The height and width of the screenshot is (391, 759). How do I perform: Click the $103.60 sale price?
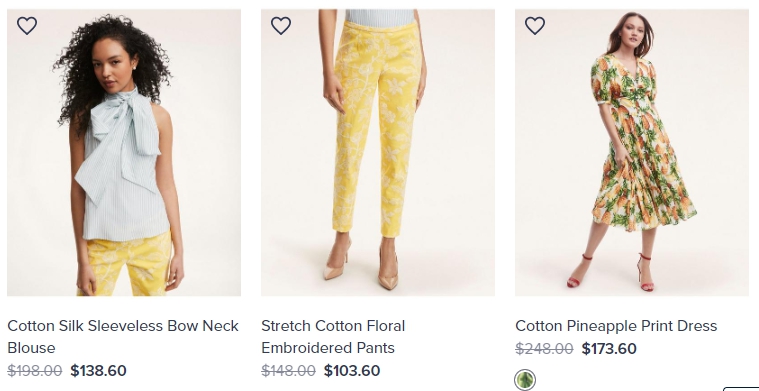point(352,371)
